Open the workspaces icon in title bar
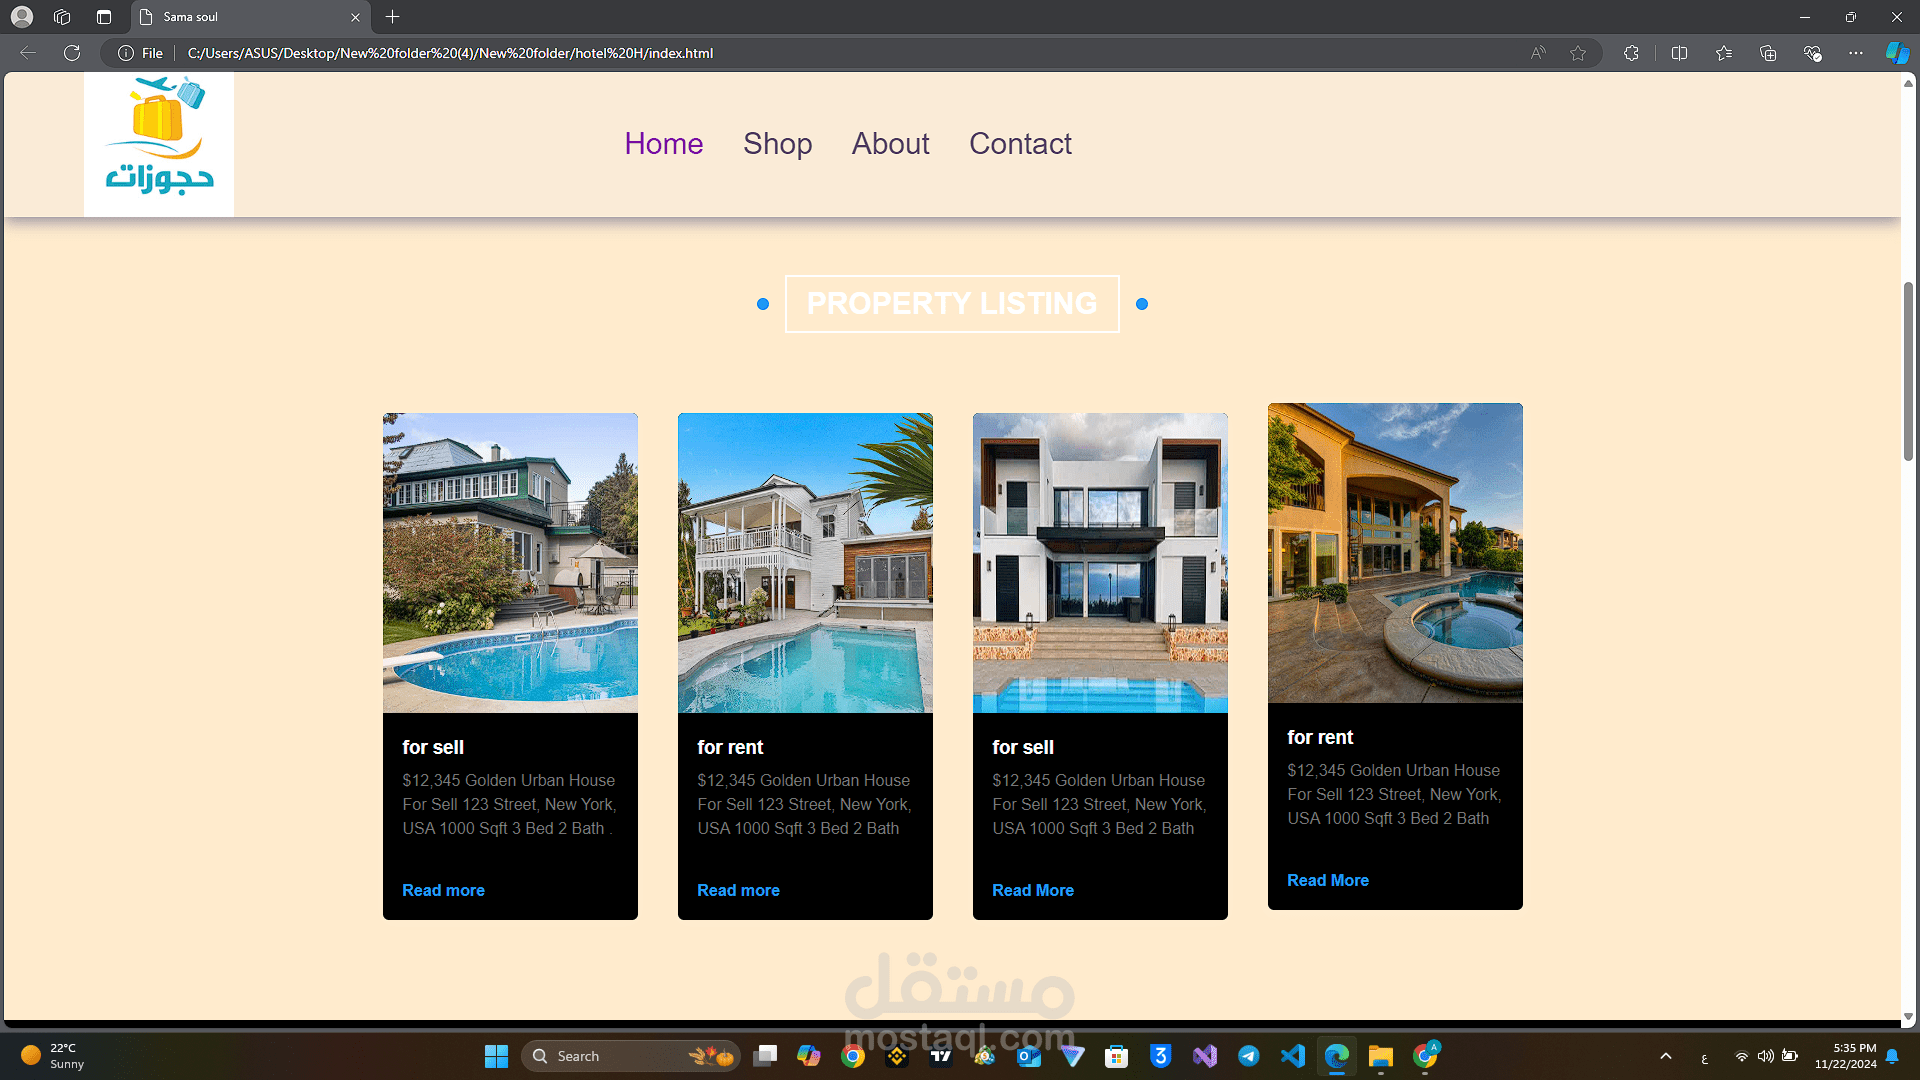 [x=62, y=17]
